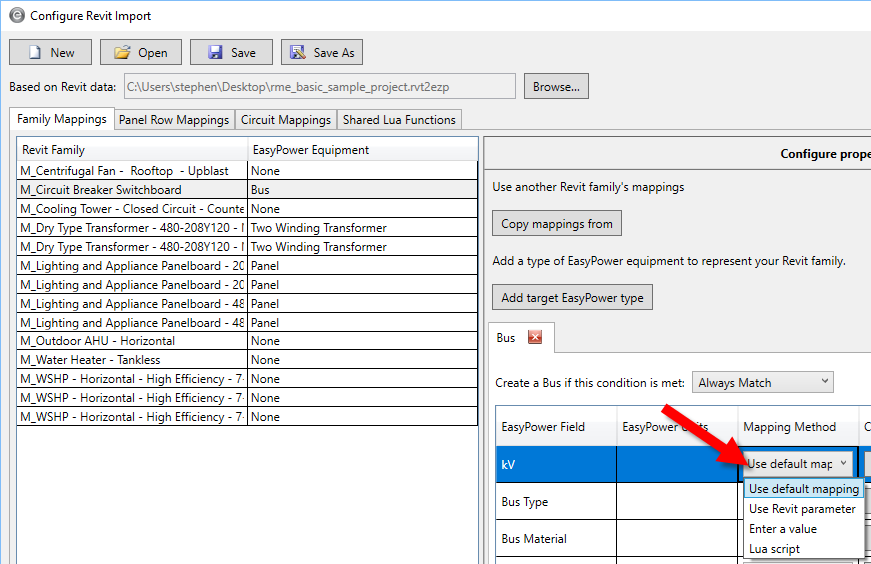Image resolution: width=871 pixels, height=564 pixels.
Task: Open the Circuit Mappings tab
Action: (x=286, y=120)
